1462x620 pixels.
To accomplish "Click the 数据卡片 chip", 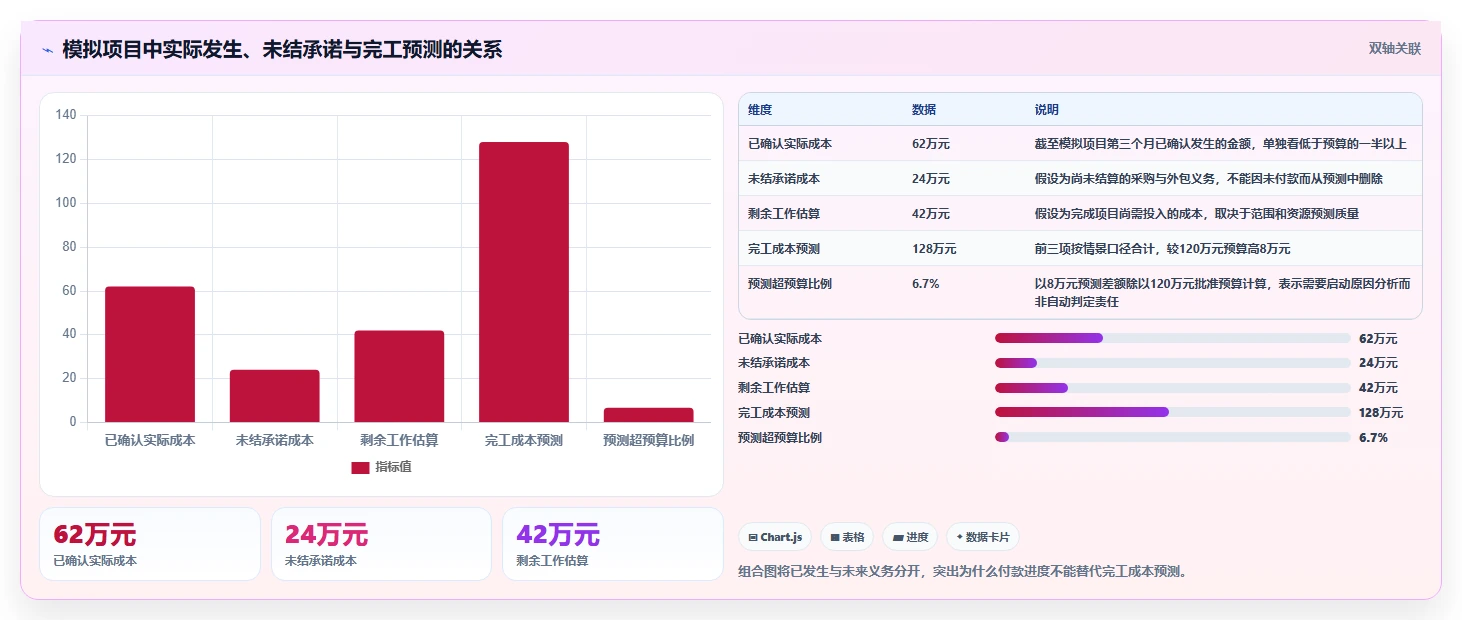I will [x=983, y=537].
